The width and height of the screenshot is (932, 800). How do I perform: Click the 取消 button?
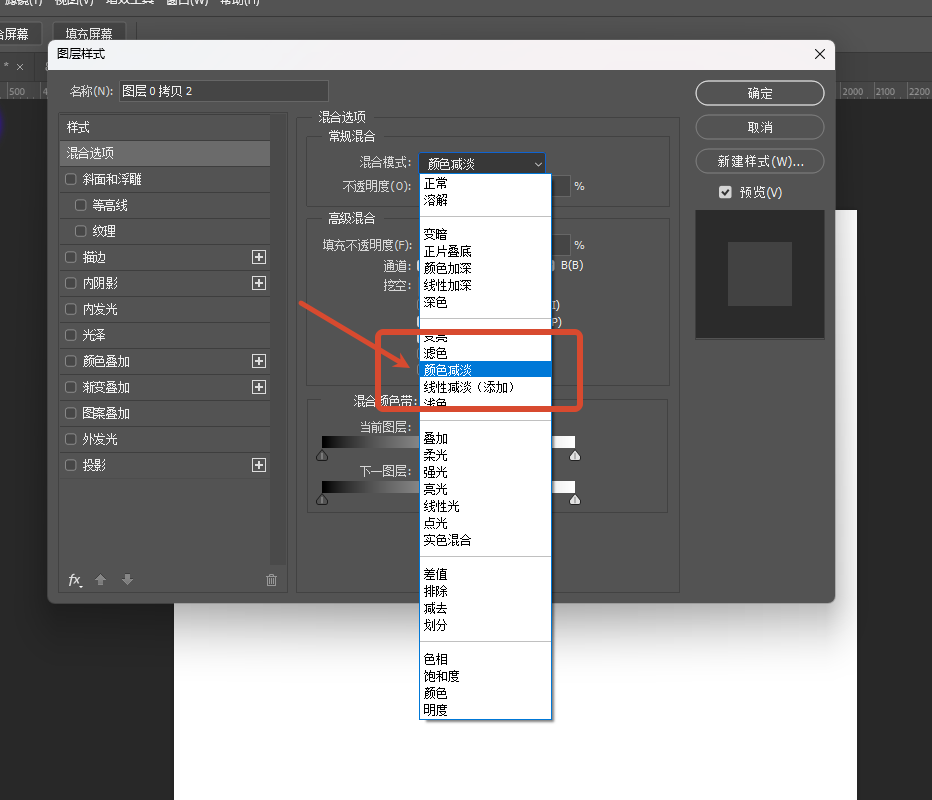point(760,127)
